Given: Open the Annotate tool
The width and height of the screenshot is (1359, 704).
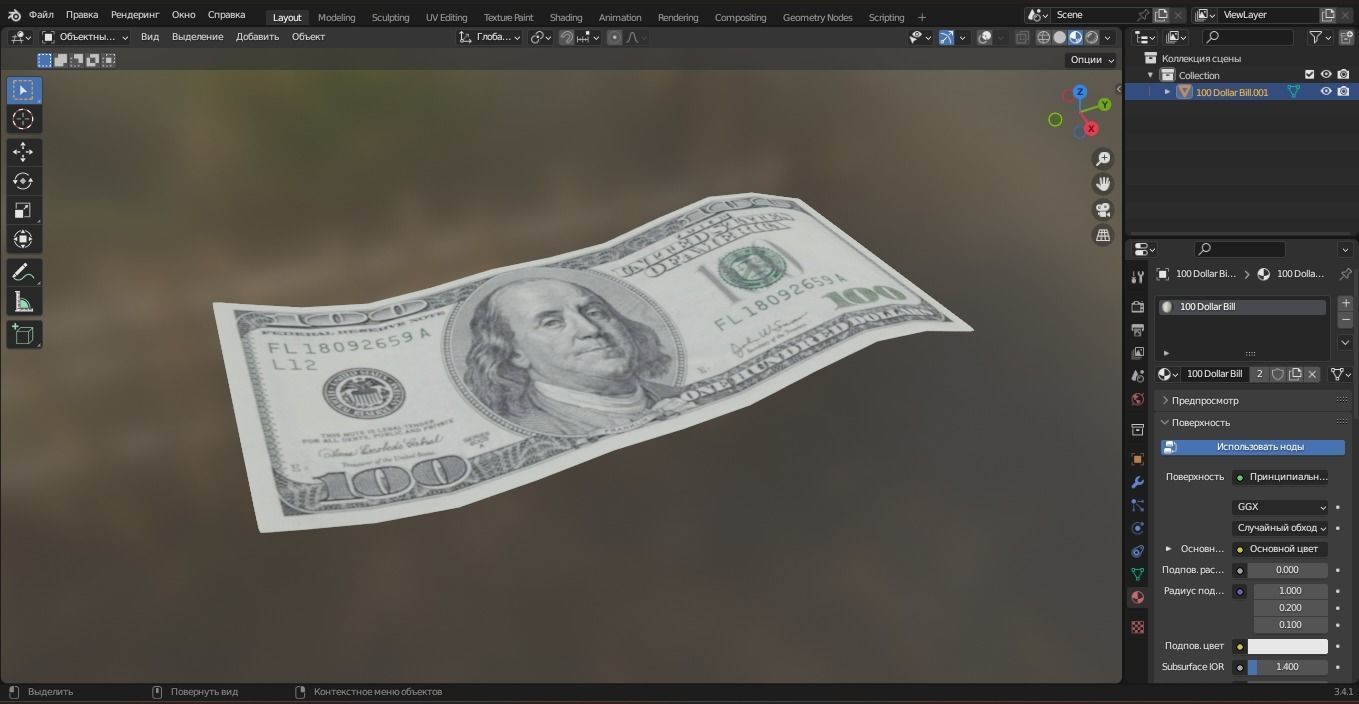Looking at the screenshot, I should pos(22,272).
